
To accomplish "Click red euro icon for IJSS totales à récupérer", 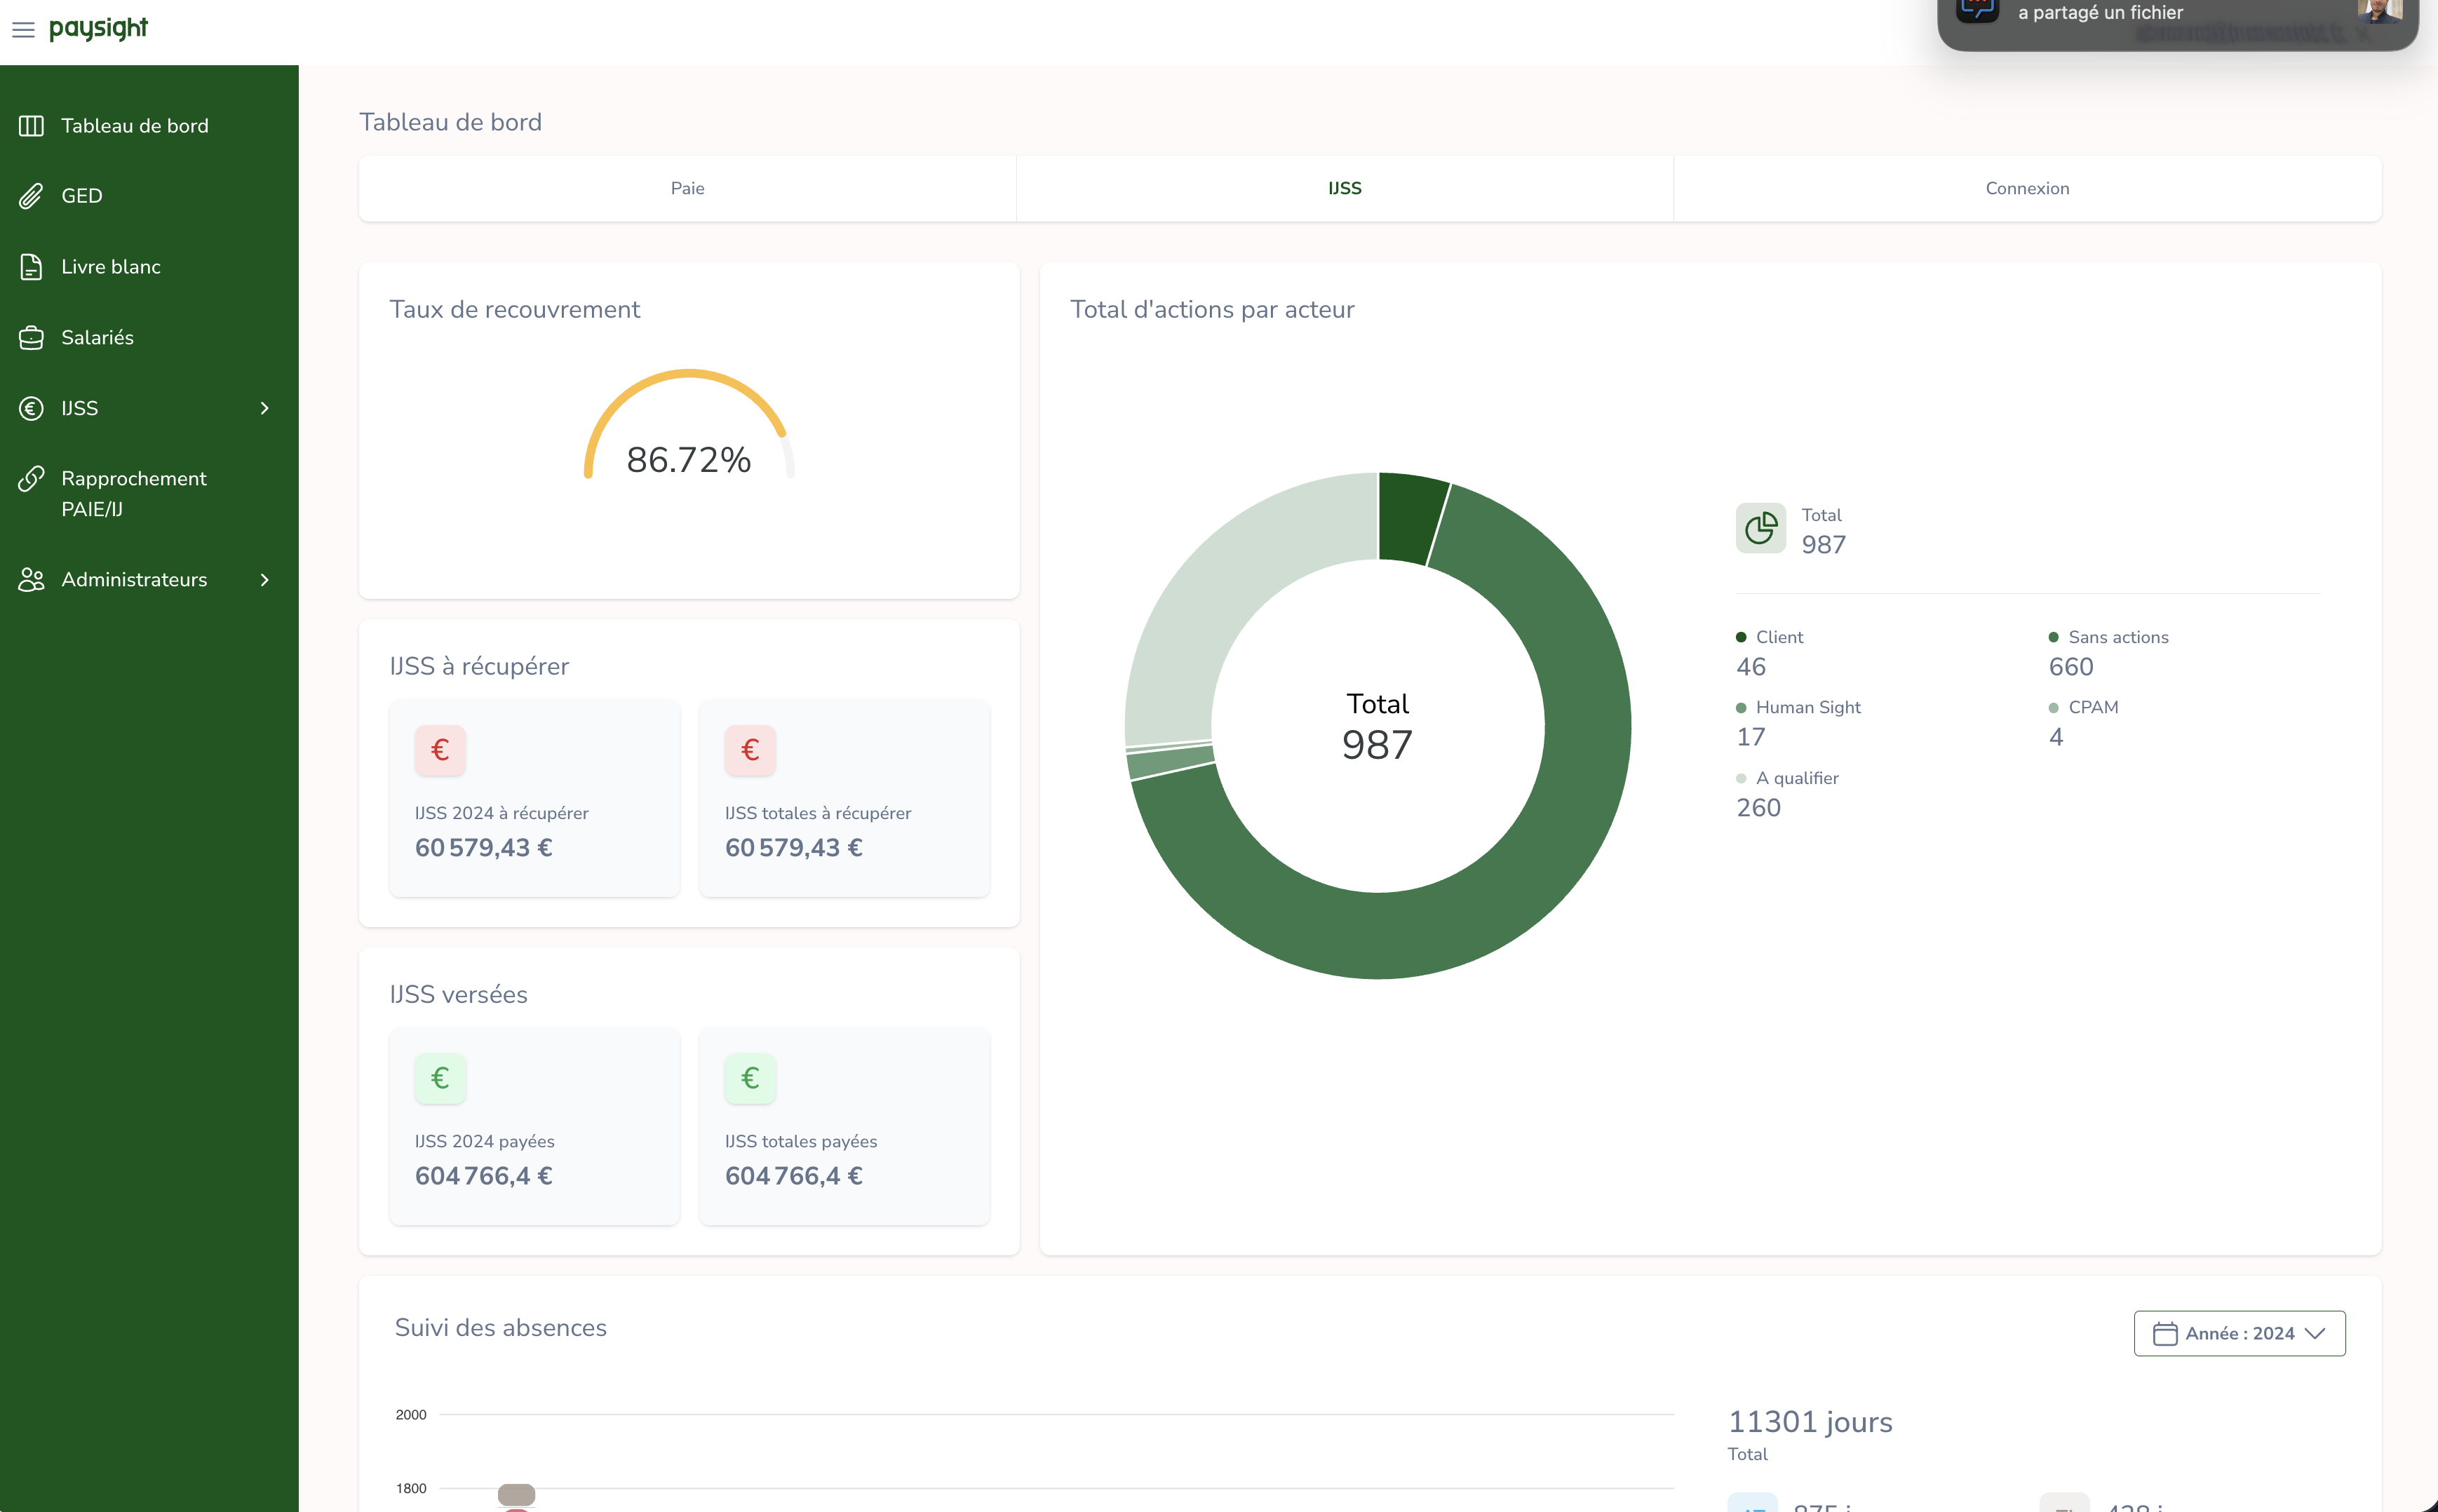I will pos(750,750).
